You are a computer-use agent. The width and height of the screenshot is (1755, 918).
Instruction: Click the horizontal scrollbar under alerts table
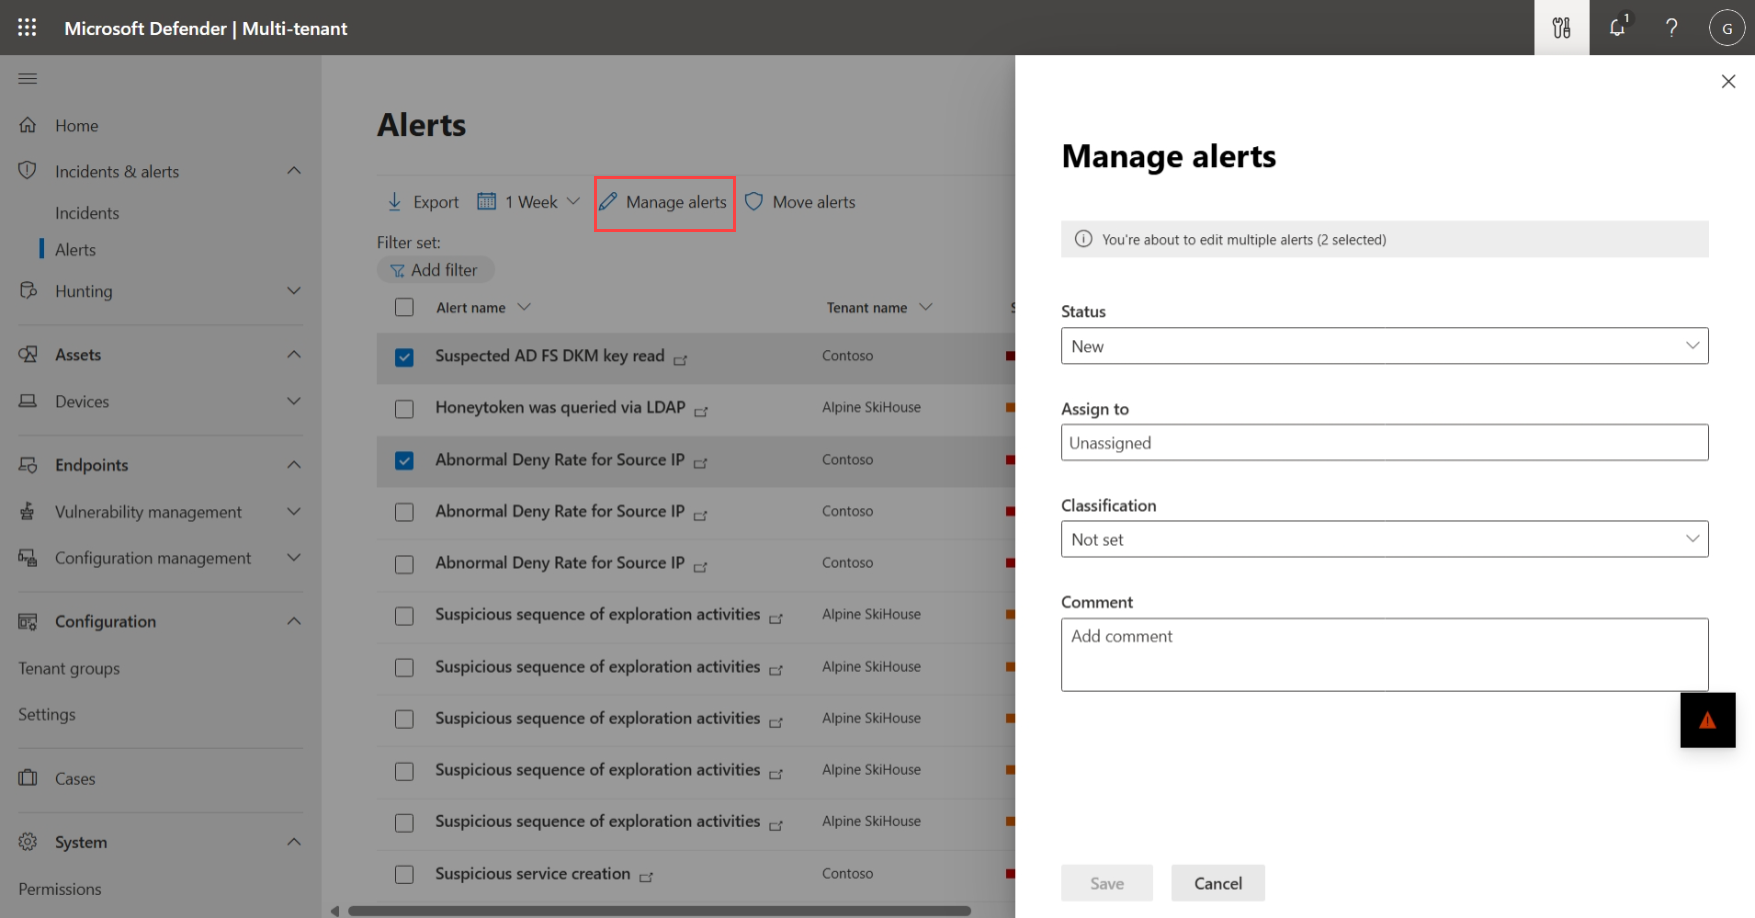tap(659, 911)
